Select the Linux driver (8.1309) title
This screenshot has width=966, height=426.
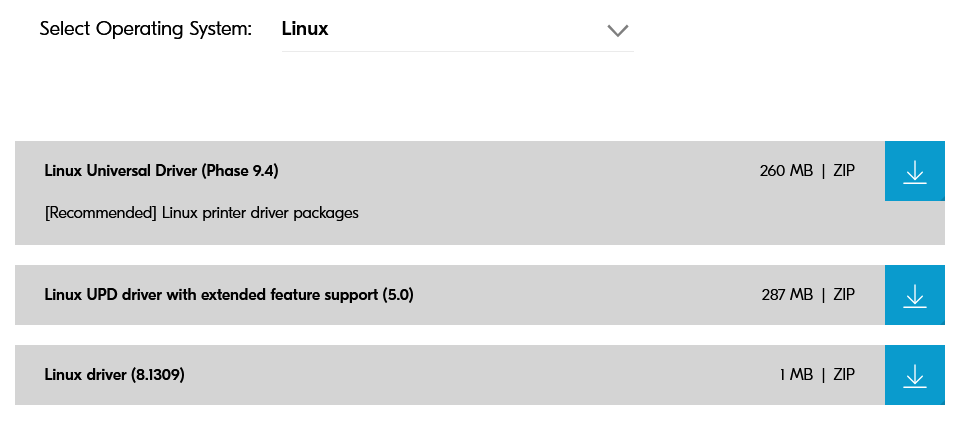pyautogui.click(x=115, y=375)
